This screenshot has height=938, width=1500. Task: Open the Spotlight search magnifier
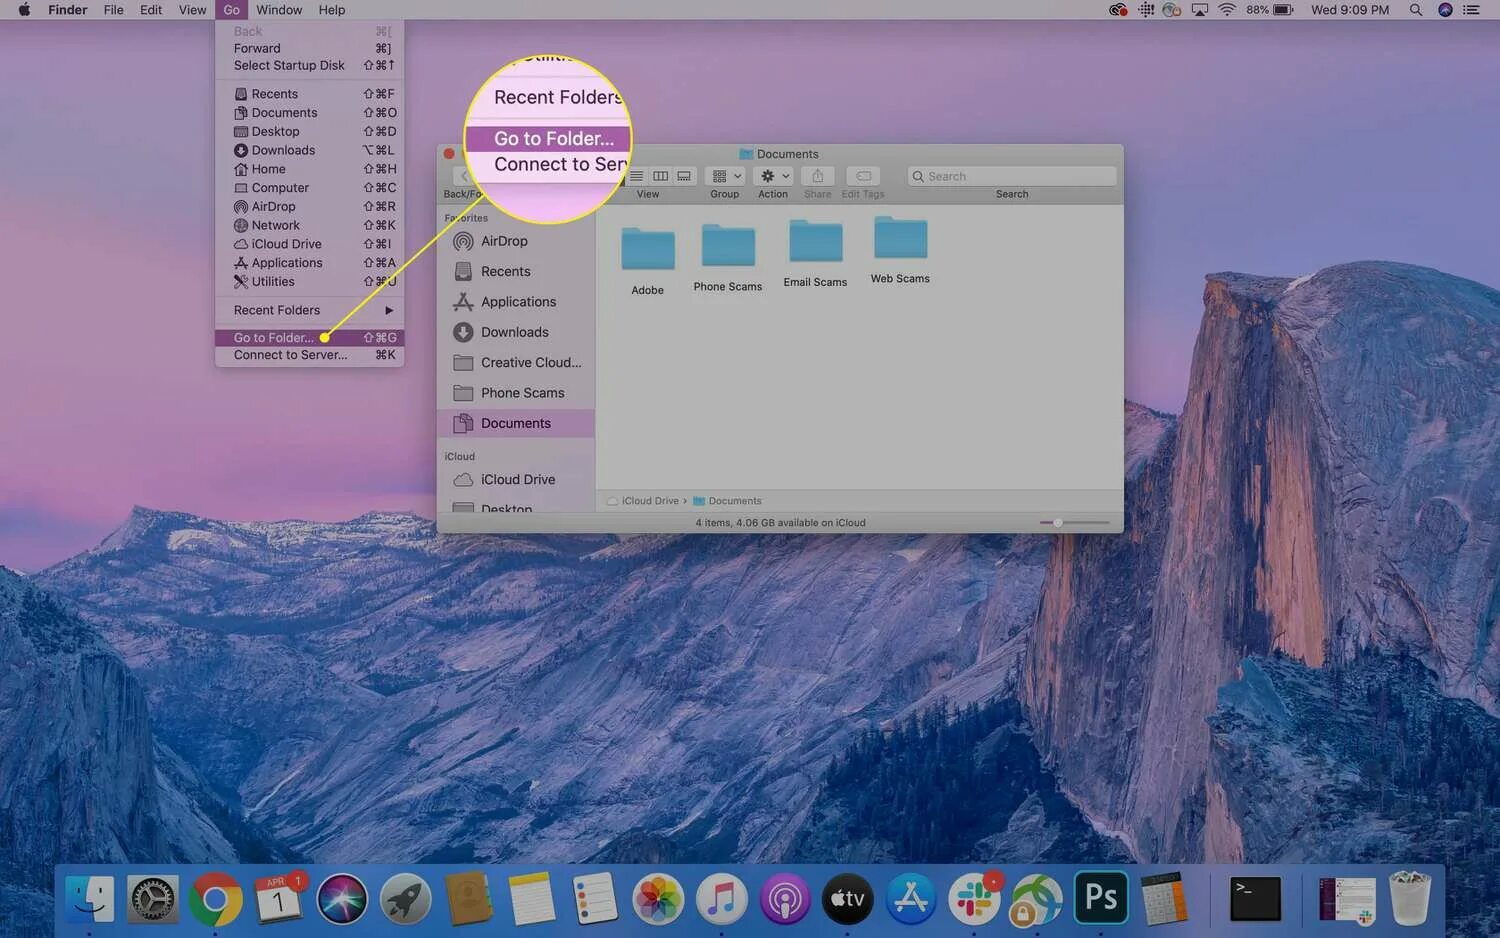[1415, 10]
